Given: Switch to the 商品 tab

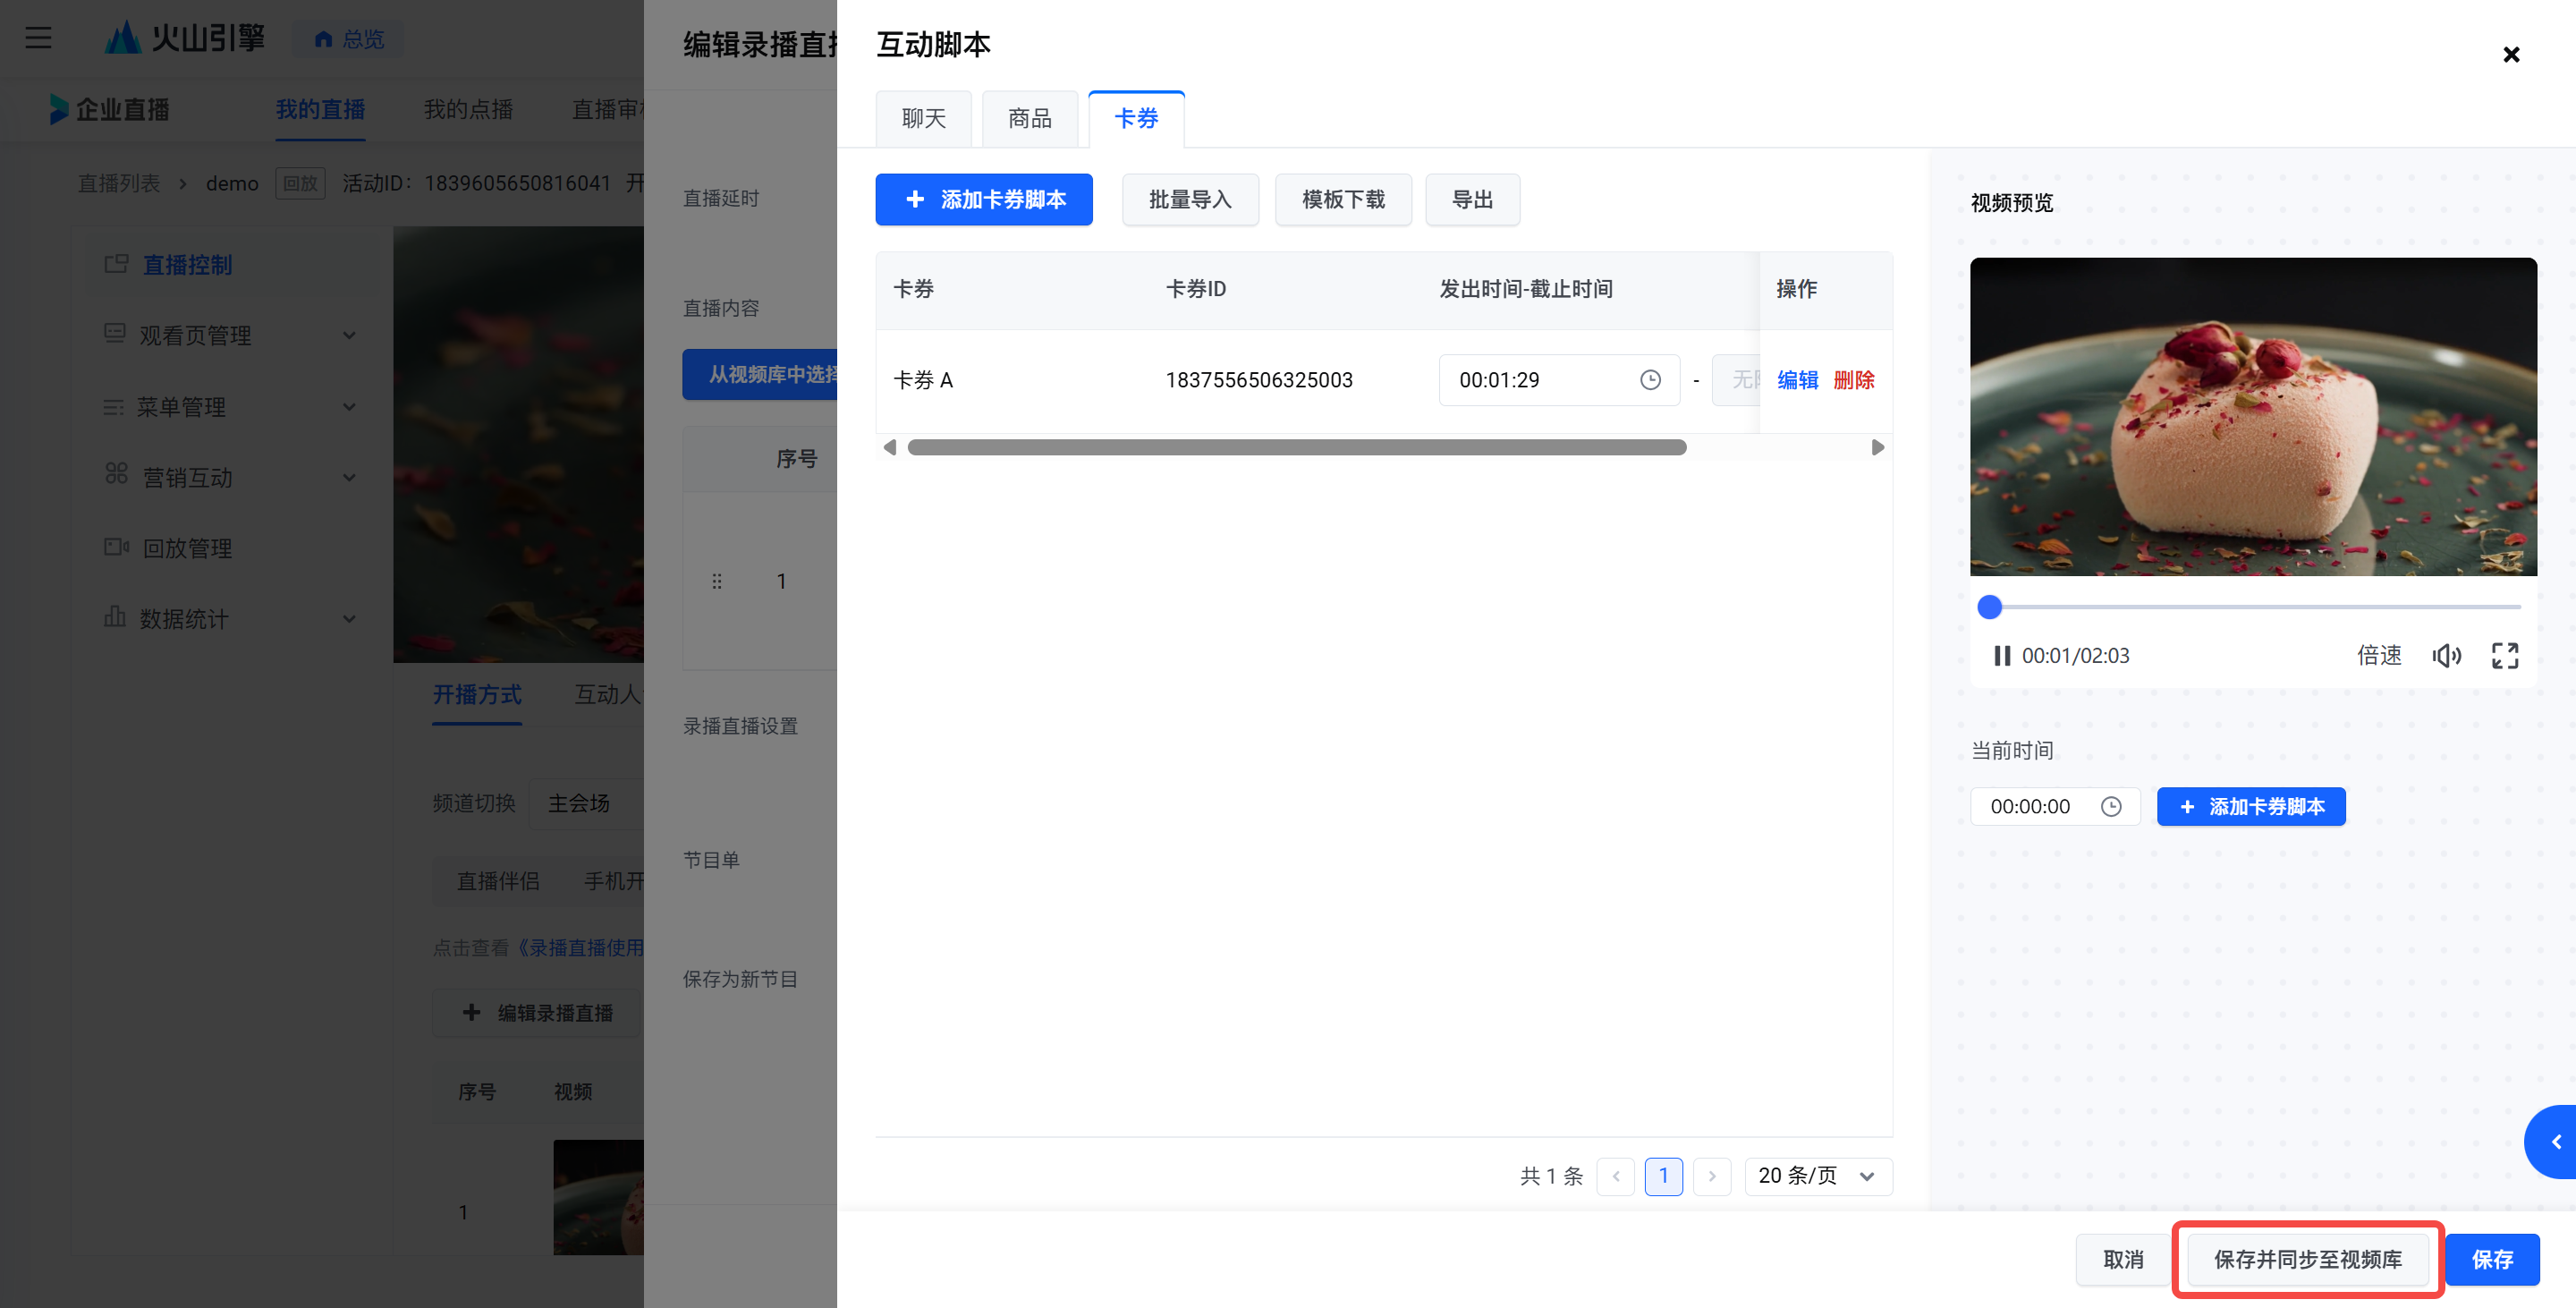Looking at the screenshot, I should click(x=1029, y=119).
